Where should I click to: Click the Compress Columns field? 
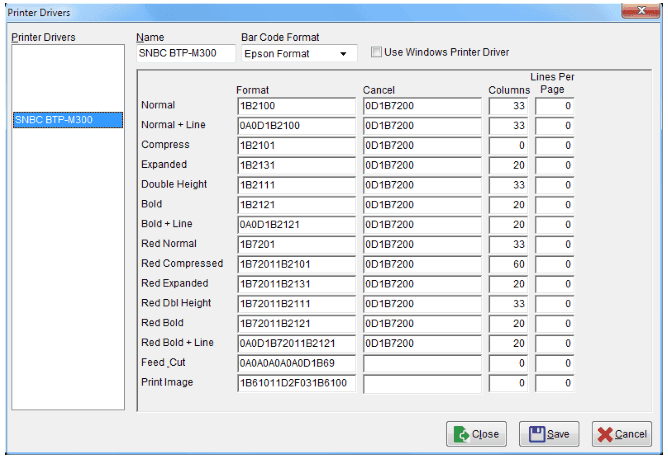click(509, 145)
